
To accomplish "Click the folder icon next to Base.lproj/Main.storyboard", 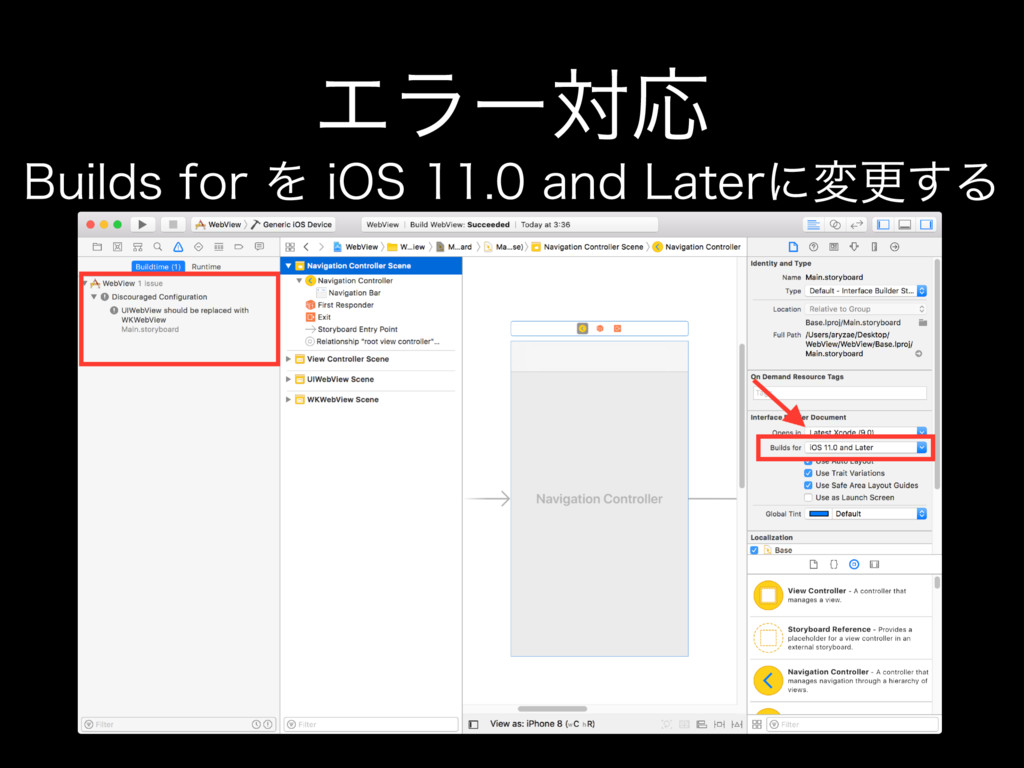I will pyautogui.click(x=923, y=323).
